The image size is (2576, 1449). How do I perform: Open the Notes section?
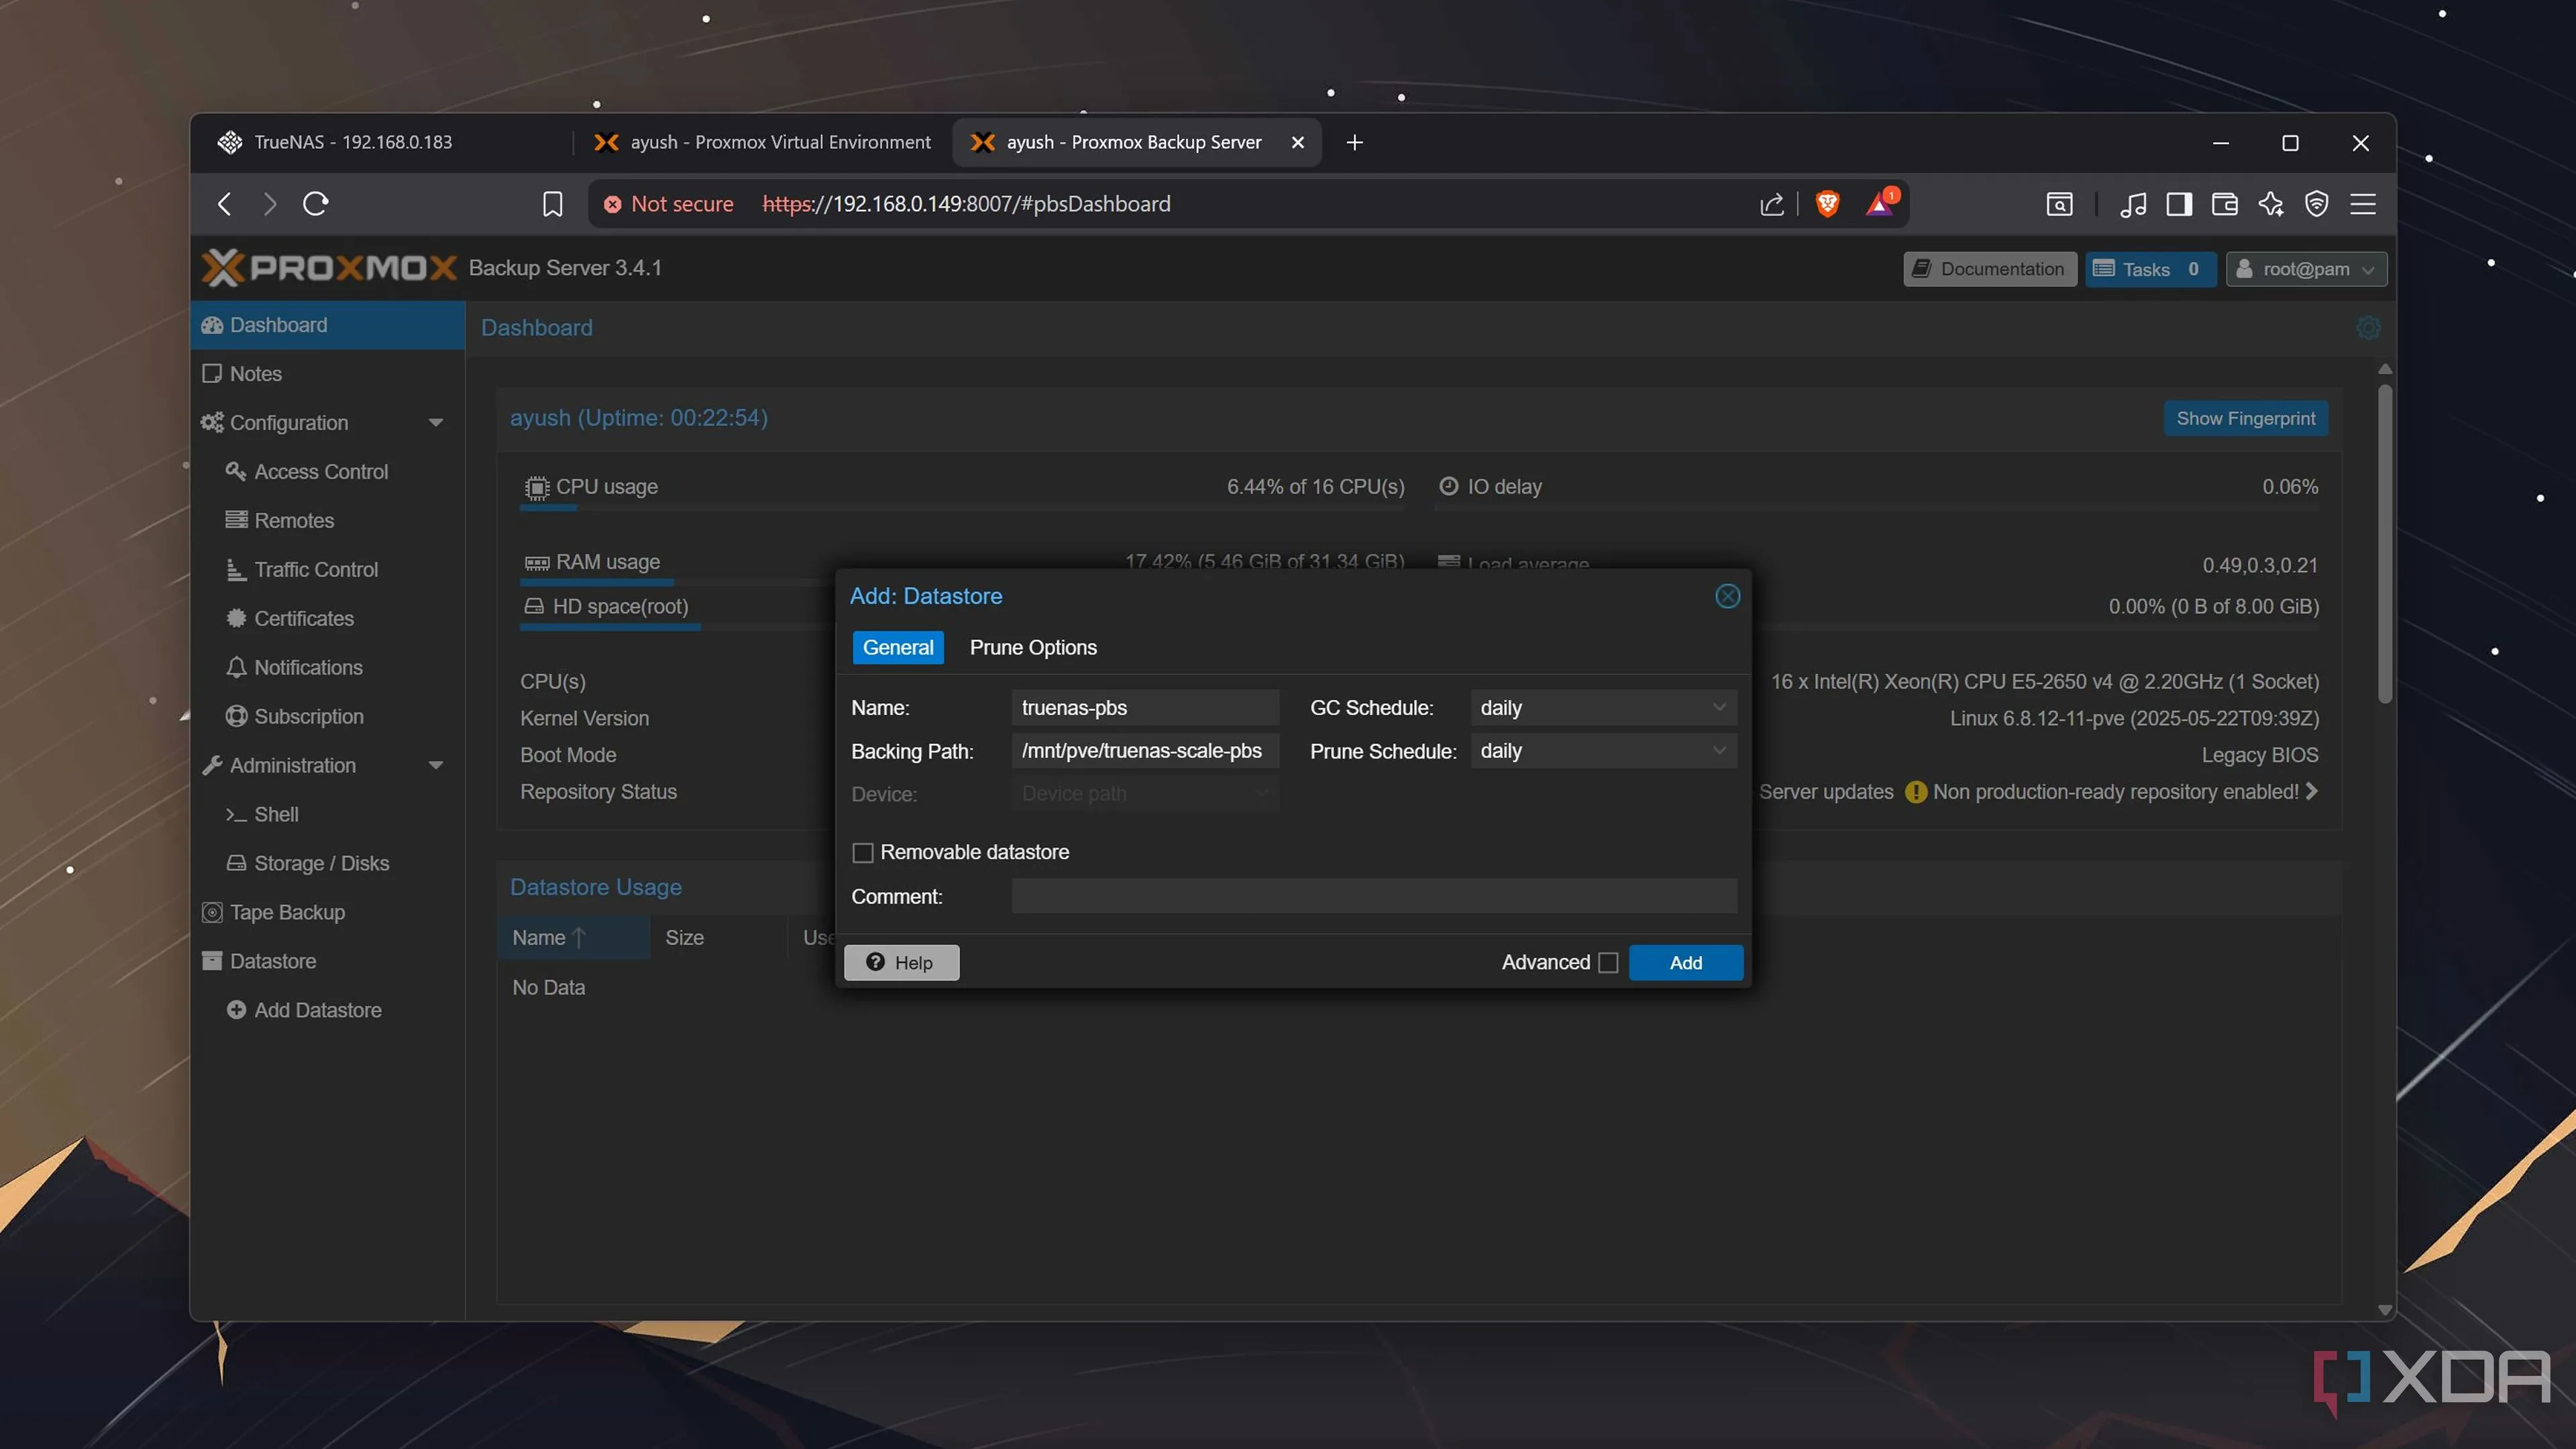[256, 373]
